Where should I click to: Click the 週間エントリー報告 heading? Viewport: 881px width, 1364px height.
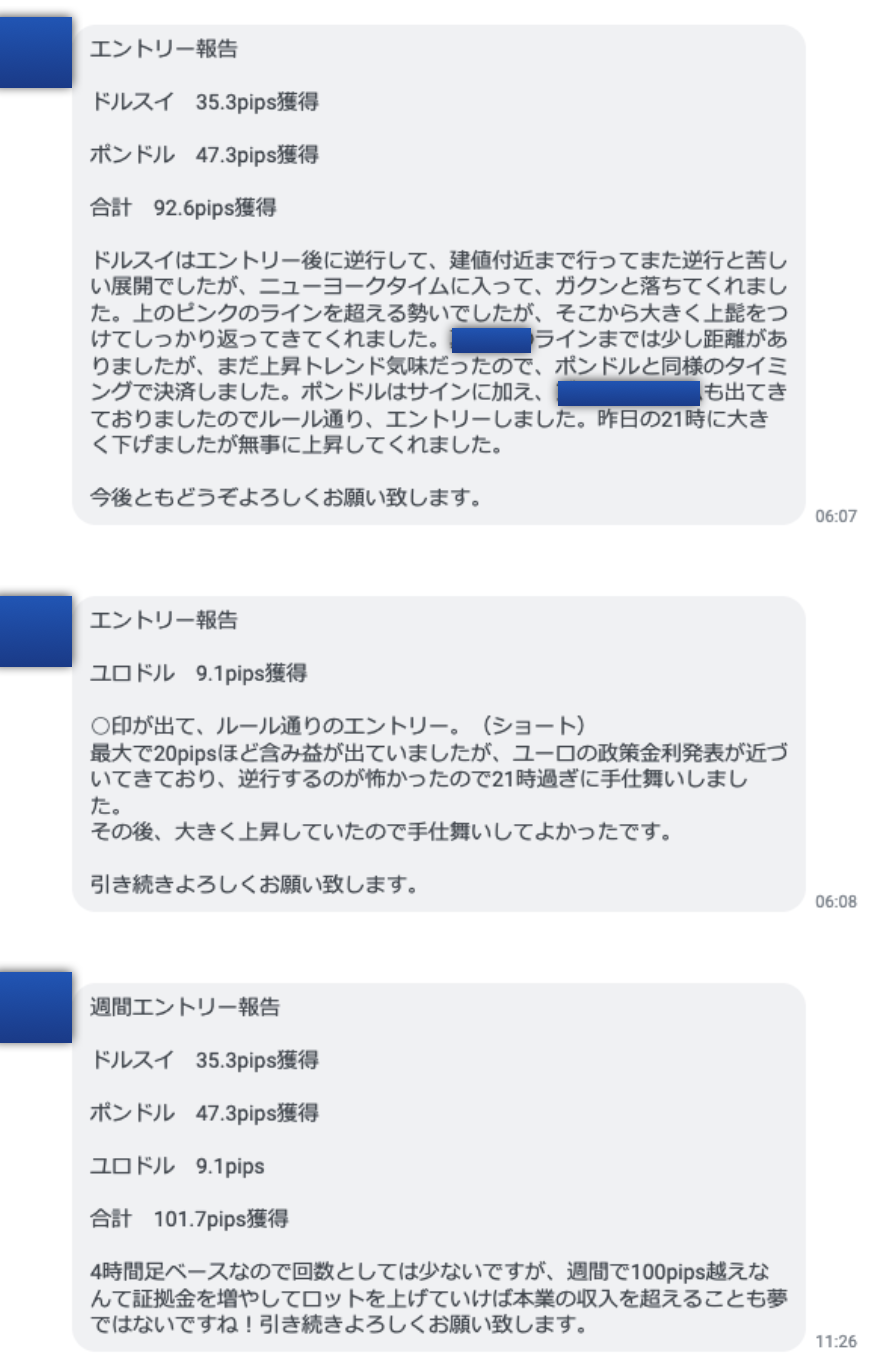[185, 1007]
